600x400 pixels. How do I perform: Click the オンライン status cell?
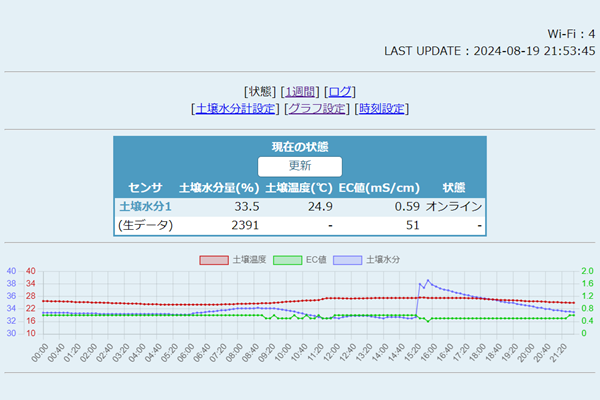coord(454,206)
